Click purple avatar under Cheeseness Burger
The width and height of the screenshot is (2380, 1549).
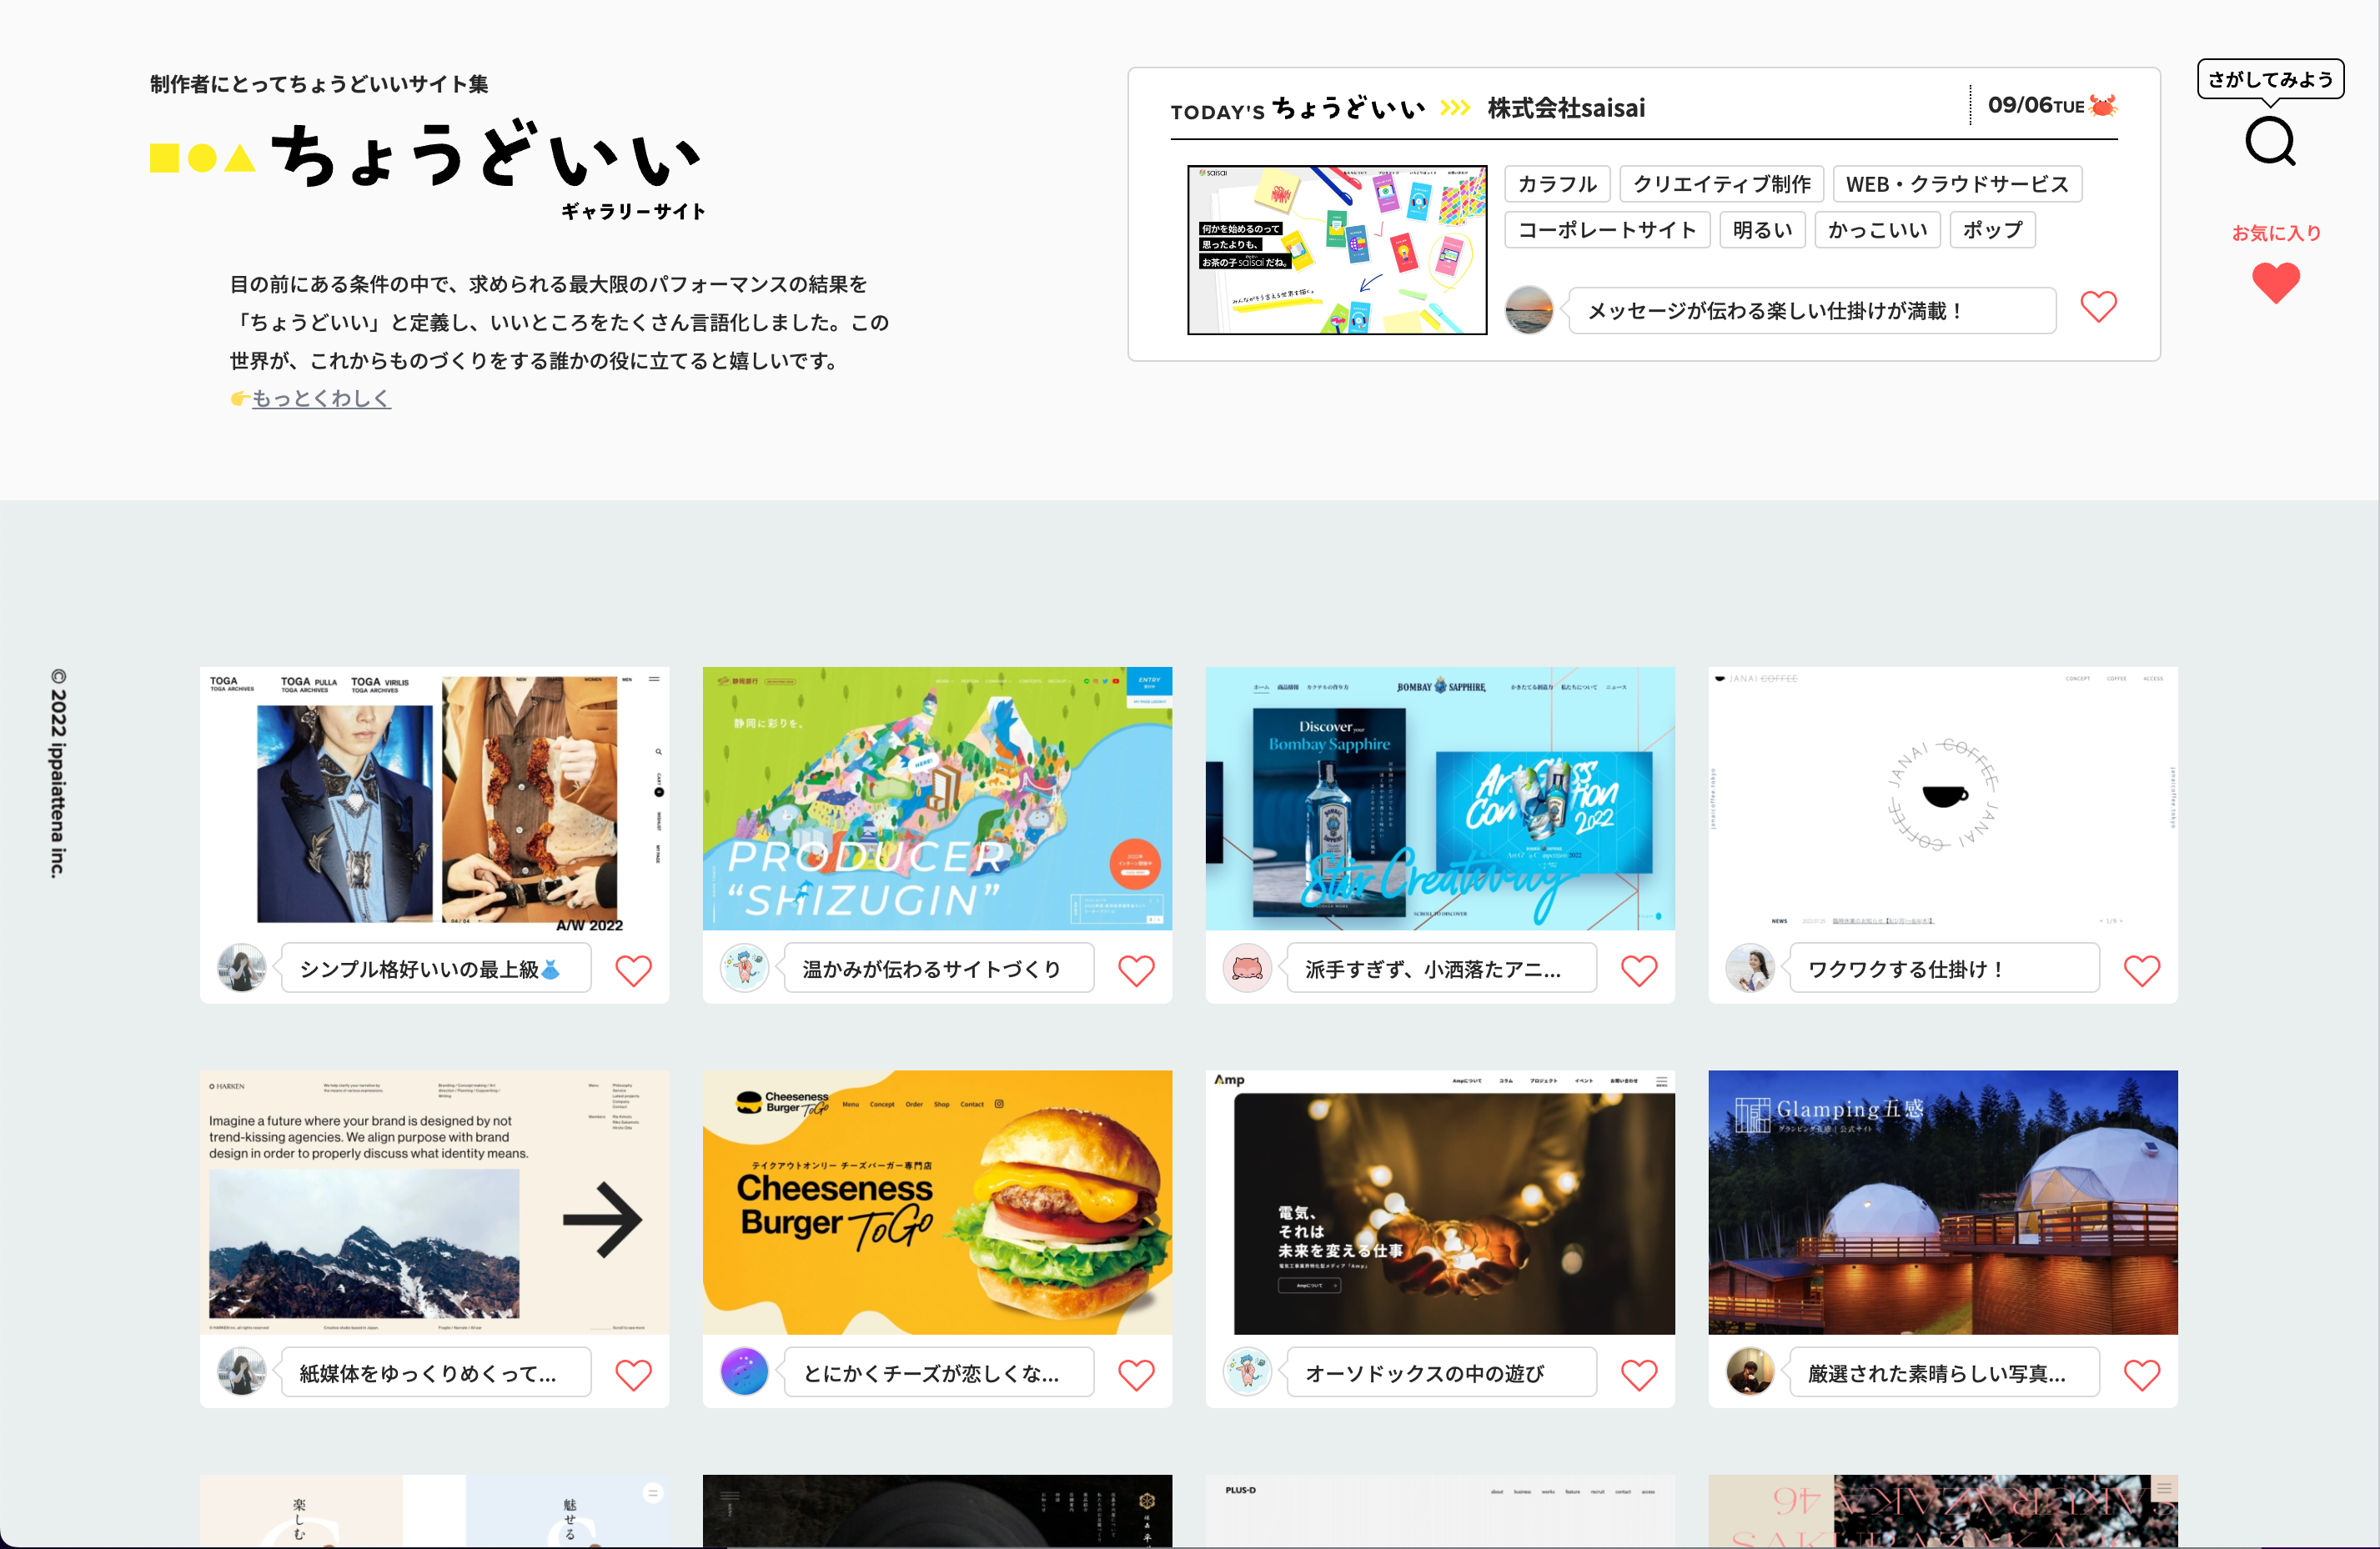(744, 1371)
